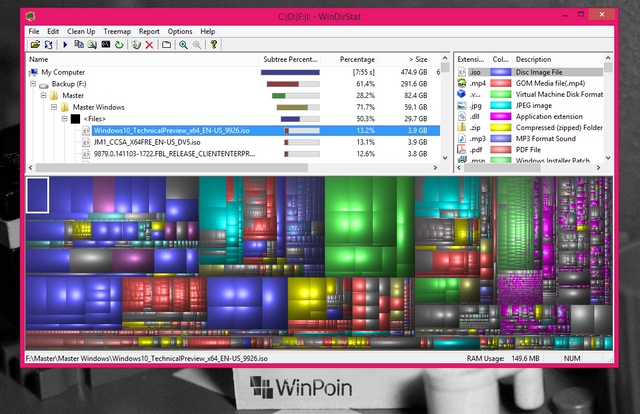
Task: Click the green Refresh Selected icon
Action: click(x=119, y=45)
